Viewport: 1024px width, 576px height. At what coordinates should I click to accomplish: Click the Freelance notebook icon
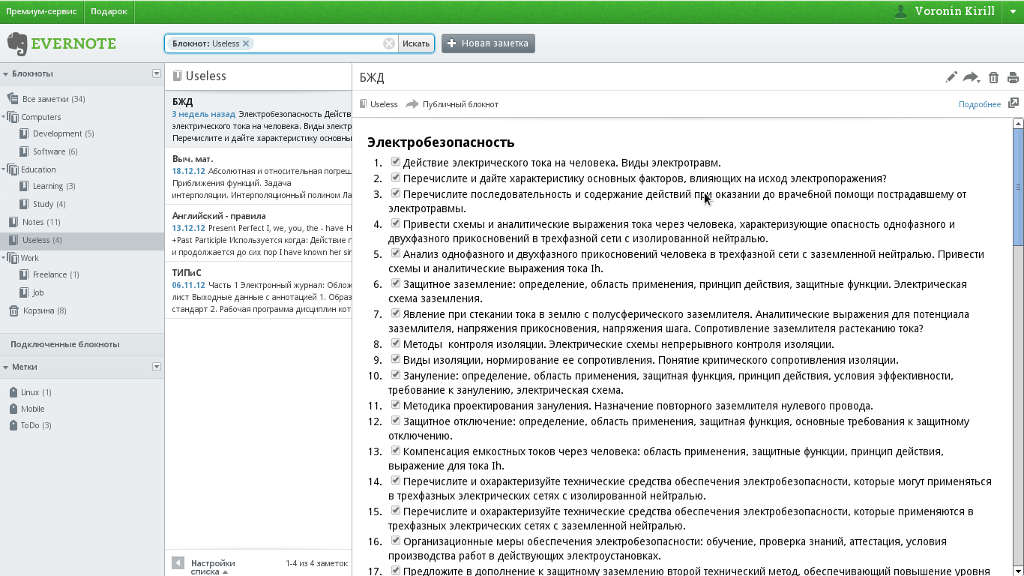coord(24,274)
